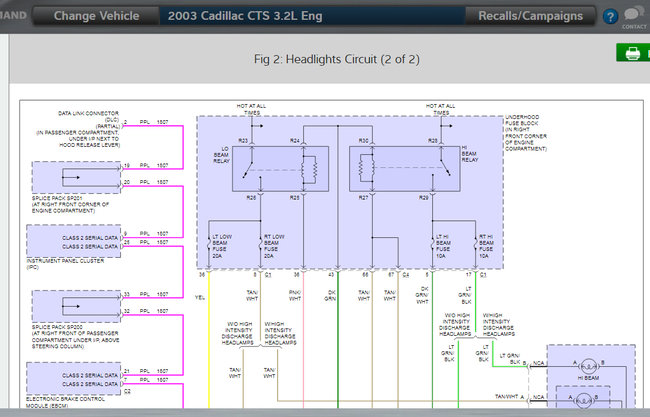The width and height of the screenshot is (650, 417).
Task: Open the Contact chat bubble icon
Action: tap(633, 17)
